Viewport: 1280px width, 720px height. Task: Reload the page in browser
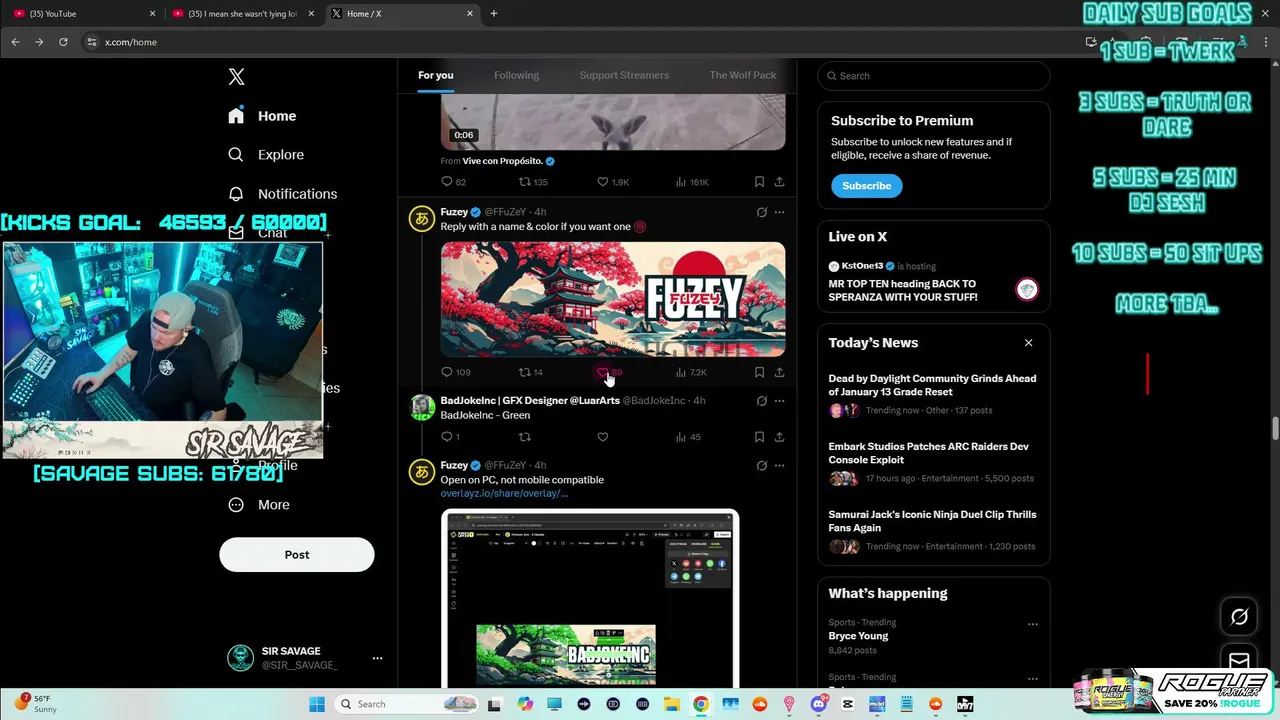(x=63, y=42)
